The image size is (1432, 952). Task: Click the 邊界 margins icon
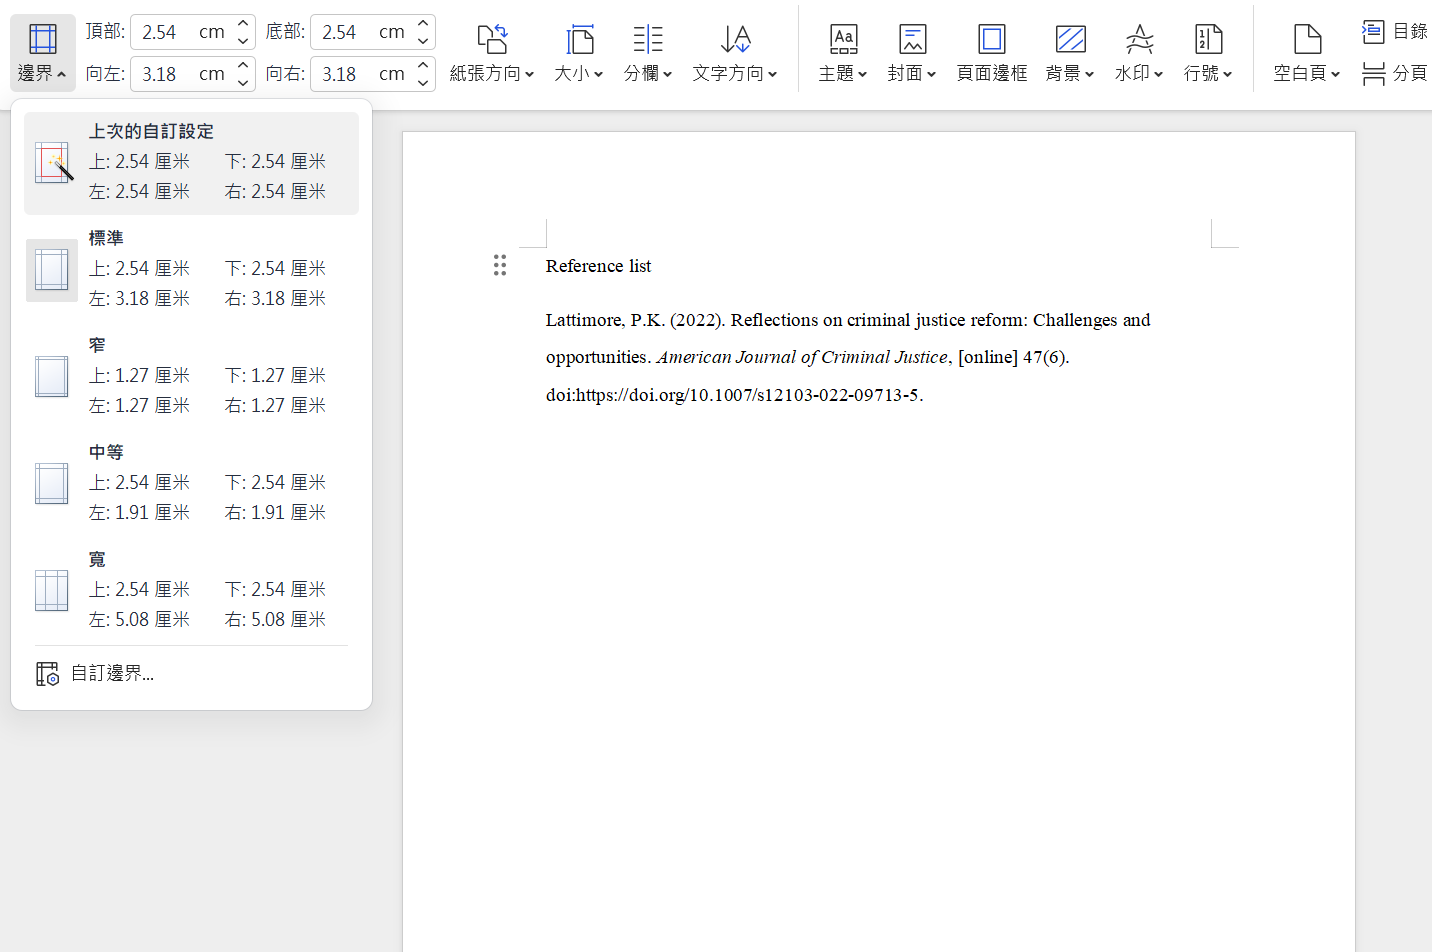[x=42, y=40]
